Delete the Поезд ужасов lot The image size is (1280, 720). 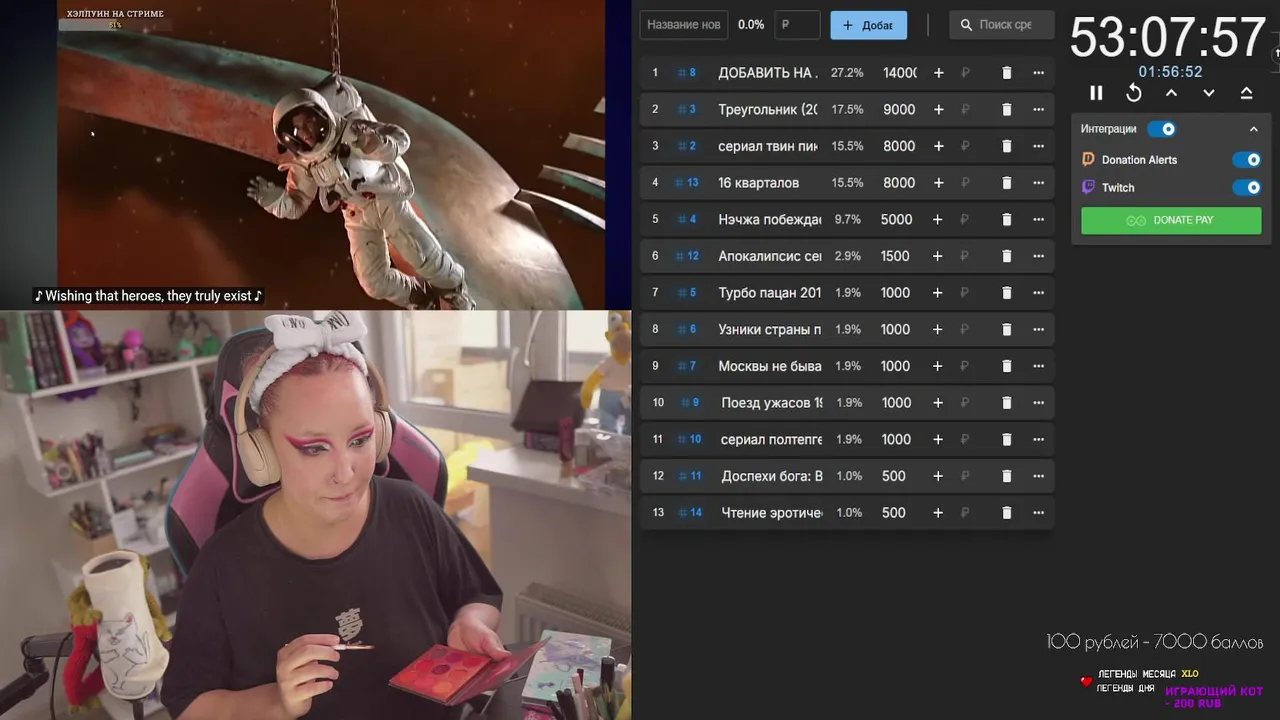tap(1007, 403)
